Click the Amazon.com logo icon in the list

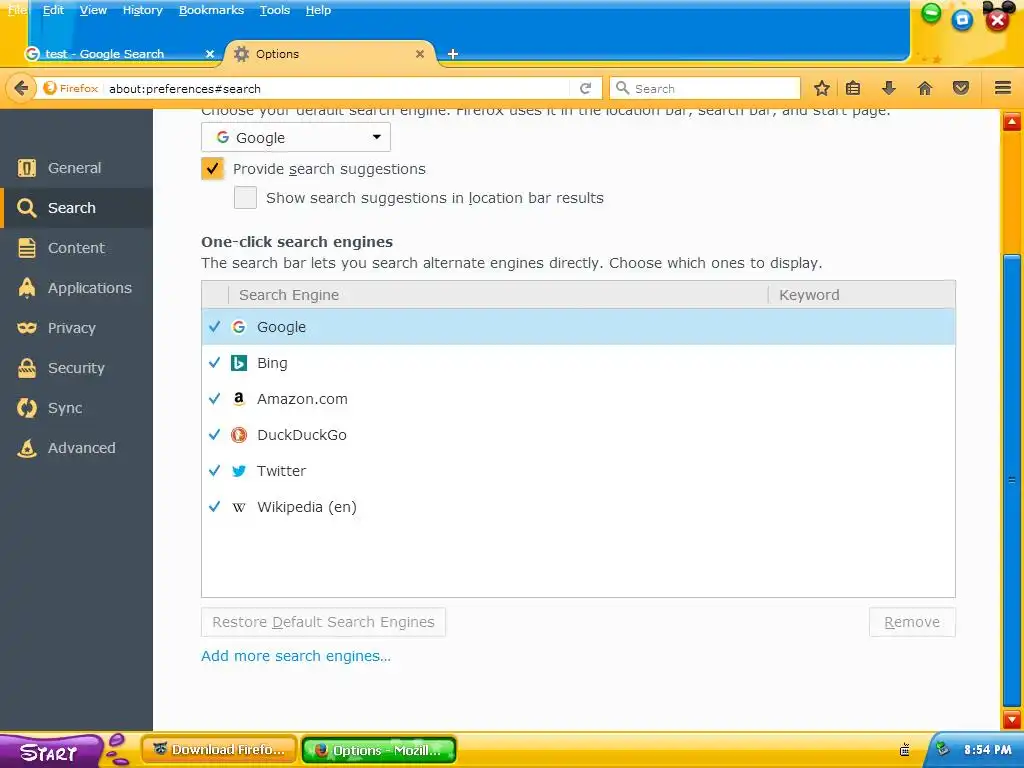(239, 399)
